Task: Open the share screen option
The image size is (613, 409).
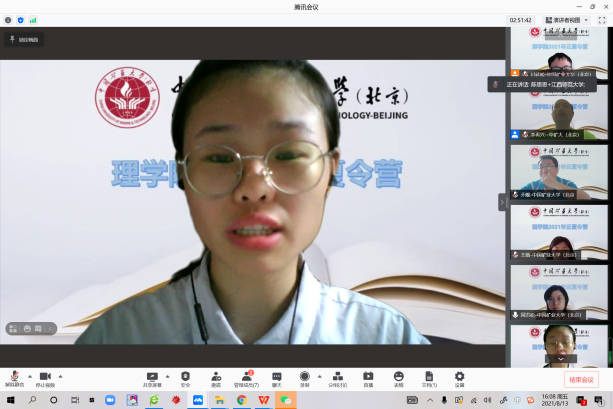Action: point(153,377)
